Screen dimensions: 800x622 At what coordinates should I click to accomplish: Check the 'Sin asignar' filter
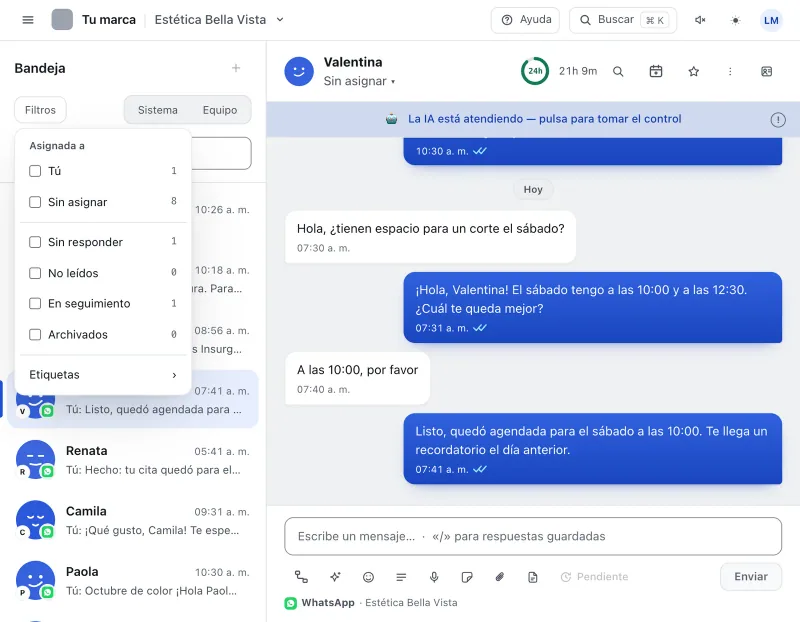(35, 202)
